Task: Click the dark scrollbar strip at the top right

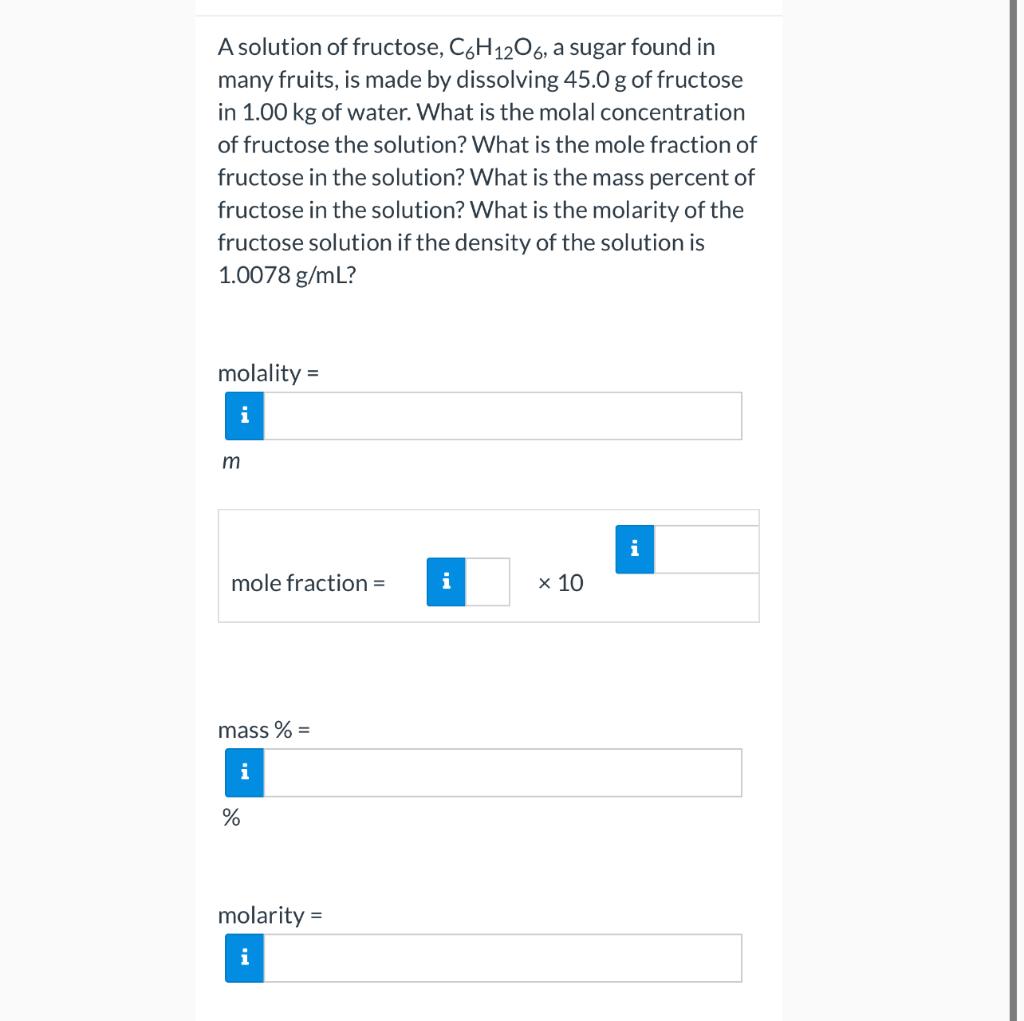Action: click(1015, 50)
